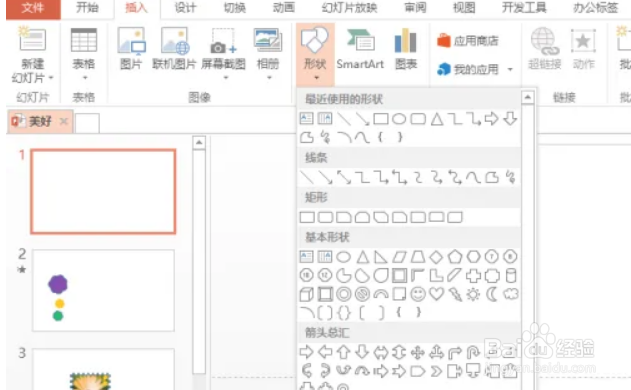Switch to the 开始 home tab
Viewport: 631px width, 390px height.
coord(87,8)
